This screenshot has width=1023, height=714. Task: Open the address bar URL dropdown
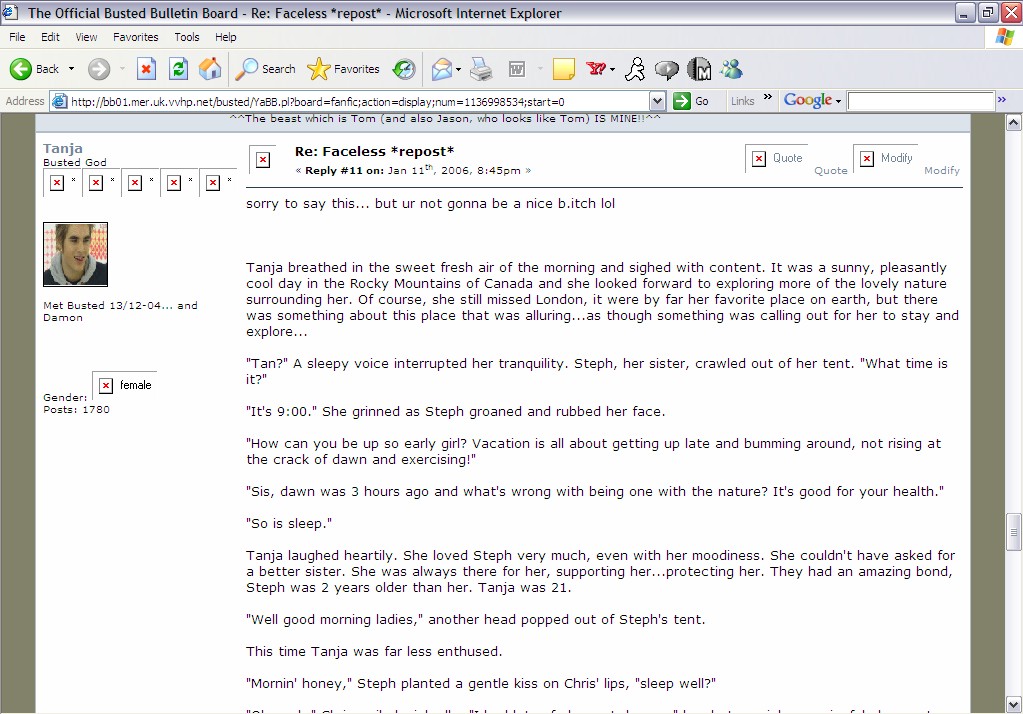click(x=657, y=101)
